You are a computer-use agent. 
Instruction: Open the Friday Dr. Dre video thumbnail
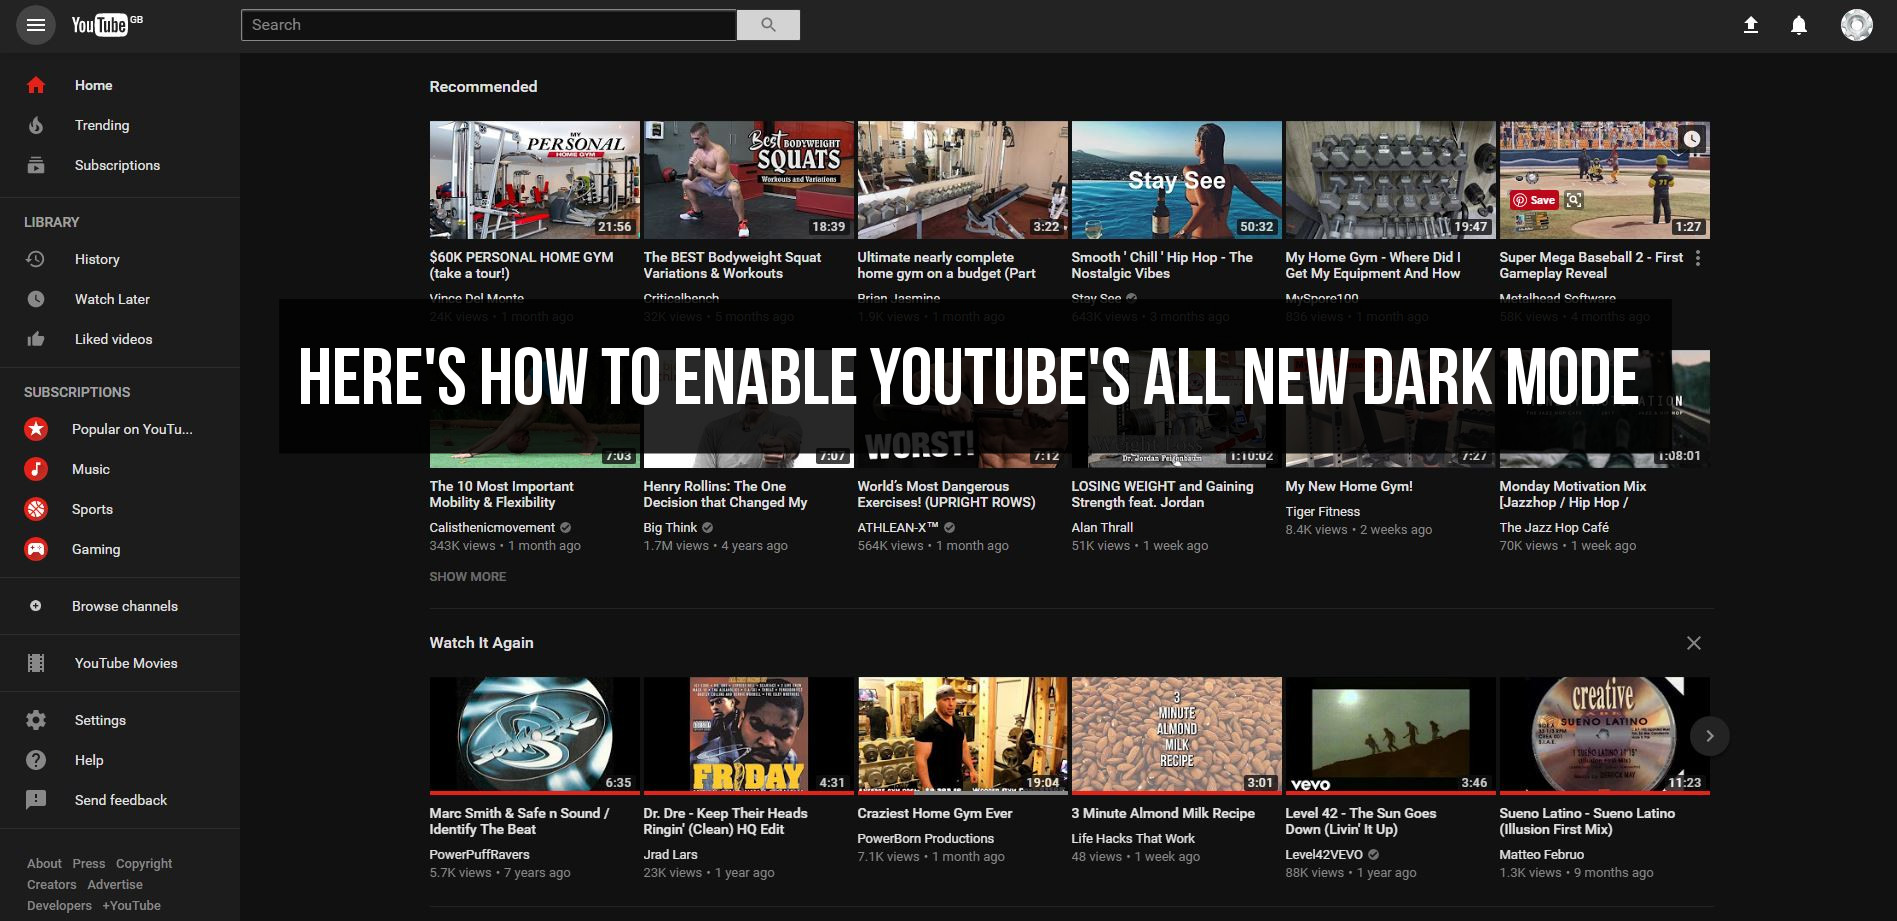(x=749, y=735)
